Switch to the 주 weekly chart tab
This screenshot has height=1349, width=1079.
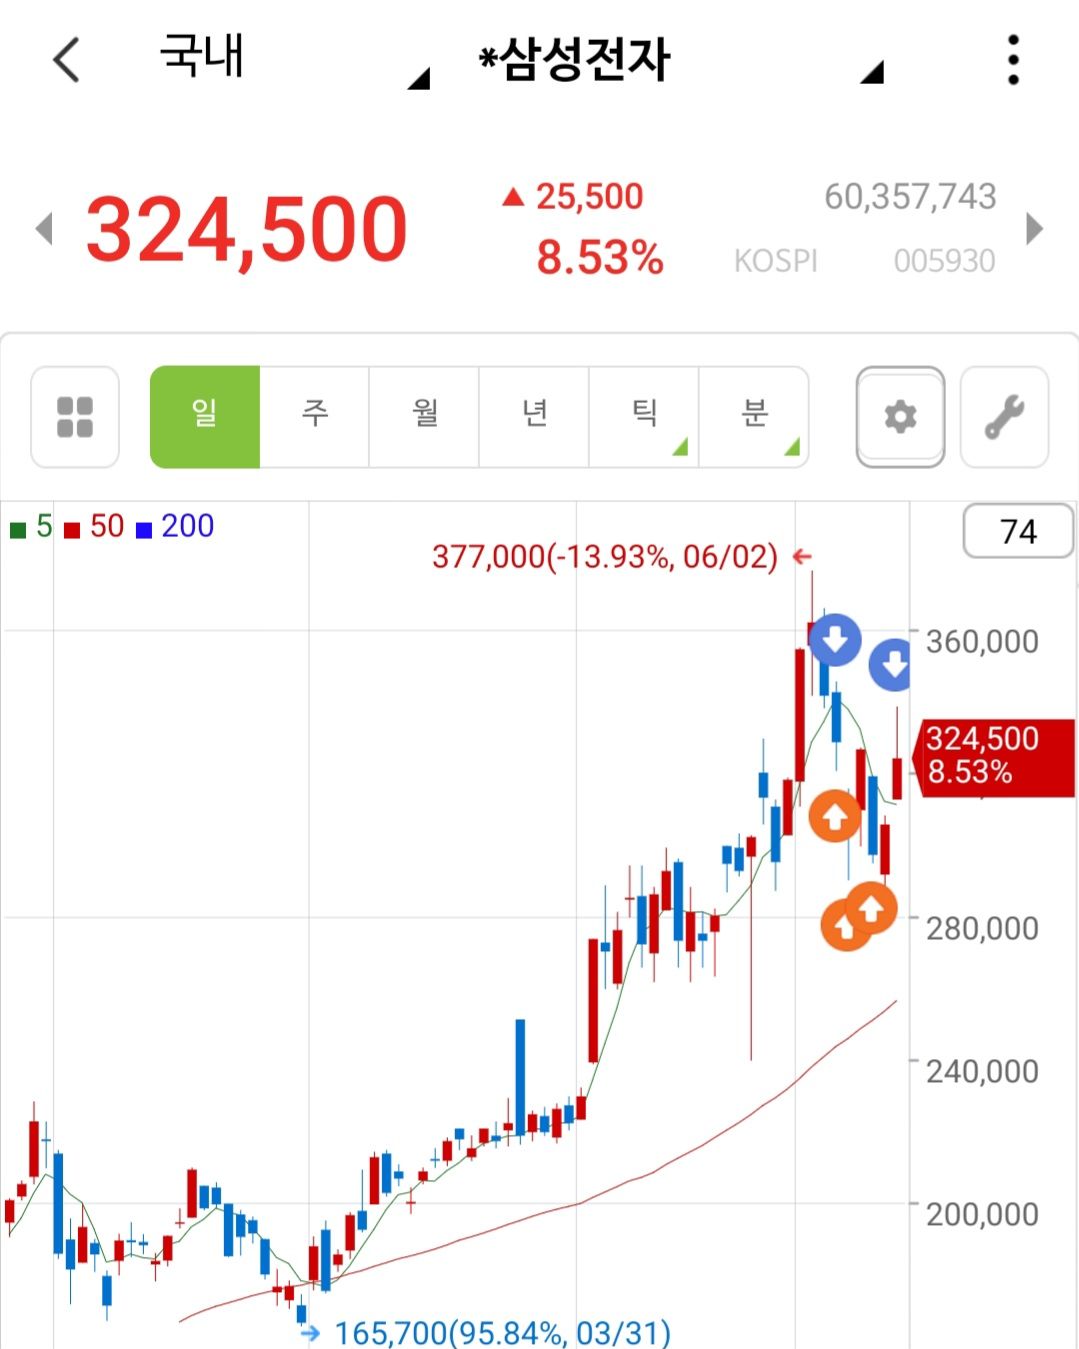pos(315,417)
